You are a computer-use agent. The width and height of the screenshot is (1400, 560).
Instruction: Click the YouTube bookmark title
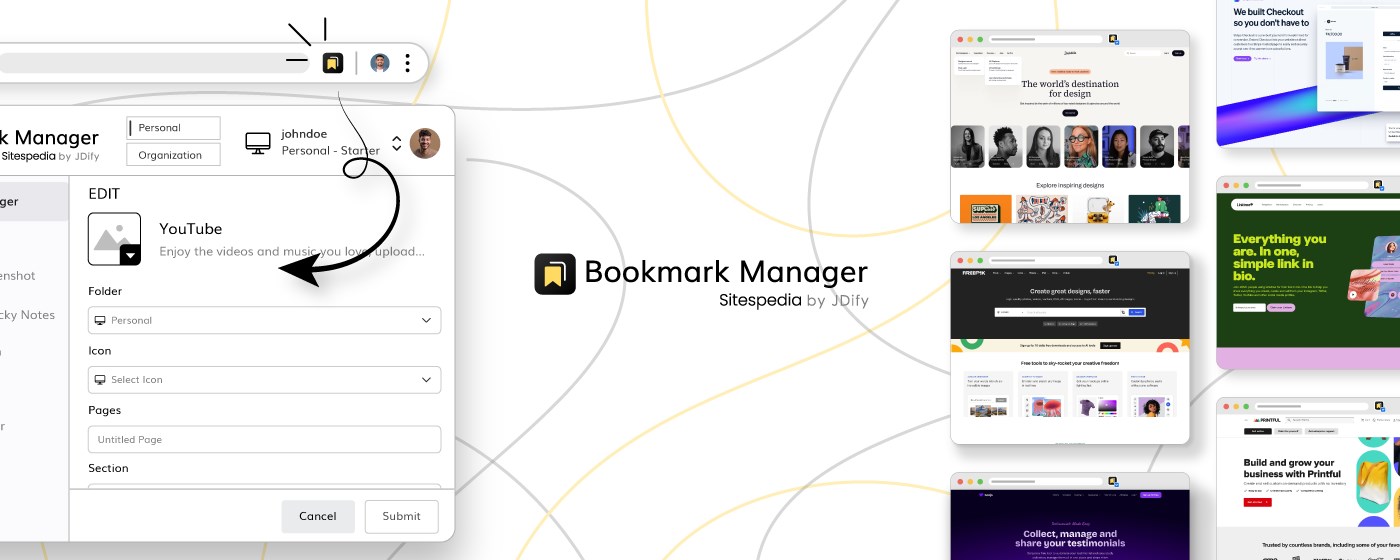[191, 229]
